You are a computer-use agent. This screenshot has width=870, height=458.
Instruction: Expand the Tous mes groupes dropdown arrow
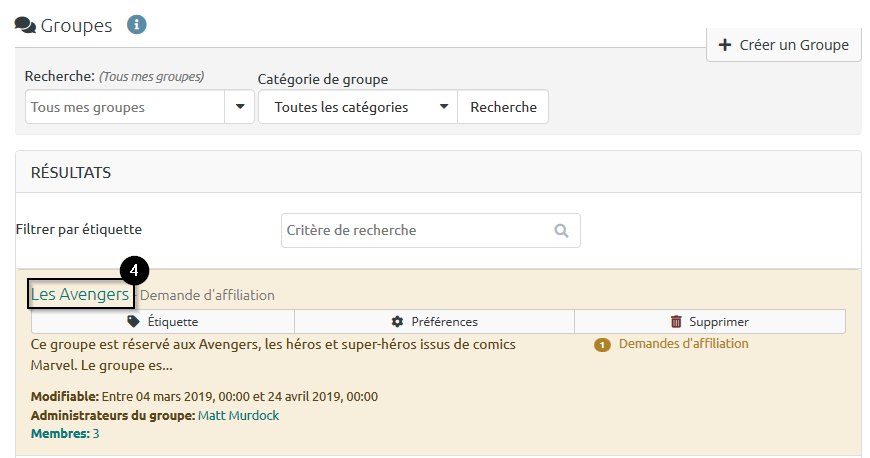[x=240, y=107]
